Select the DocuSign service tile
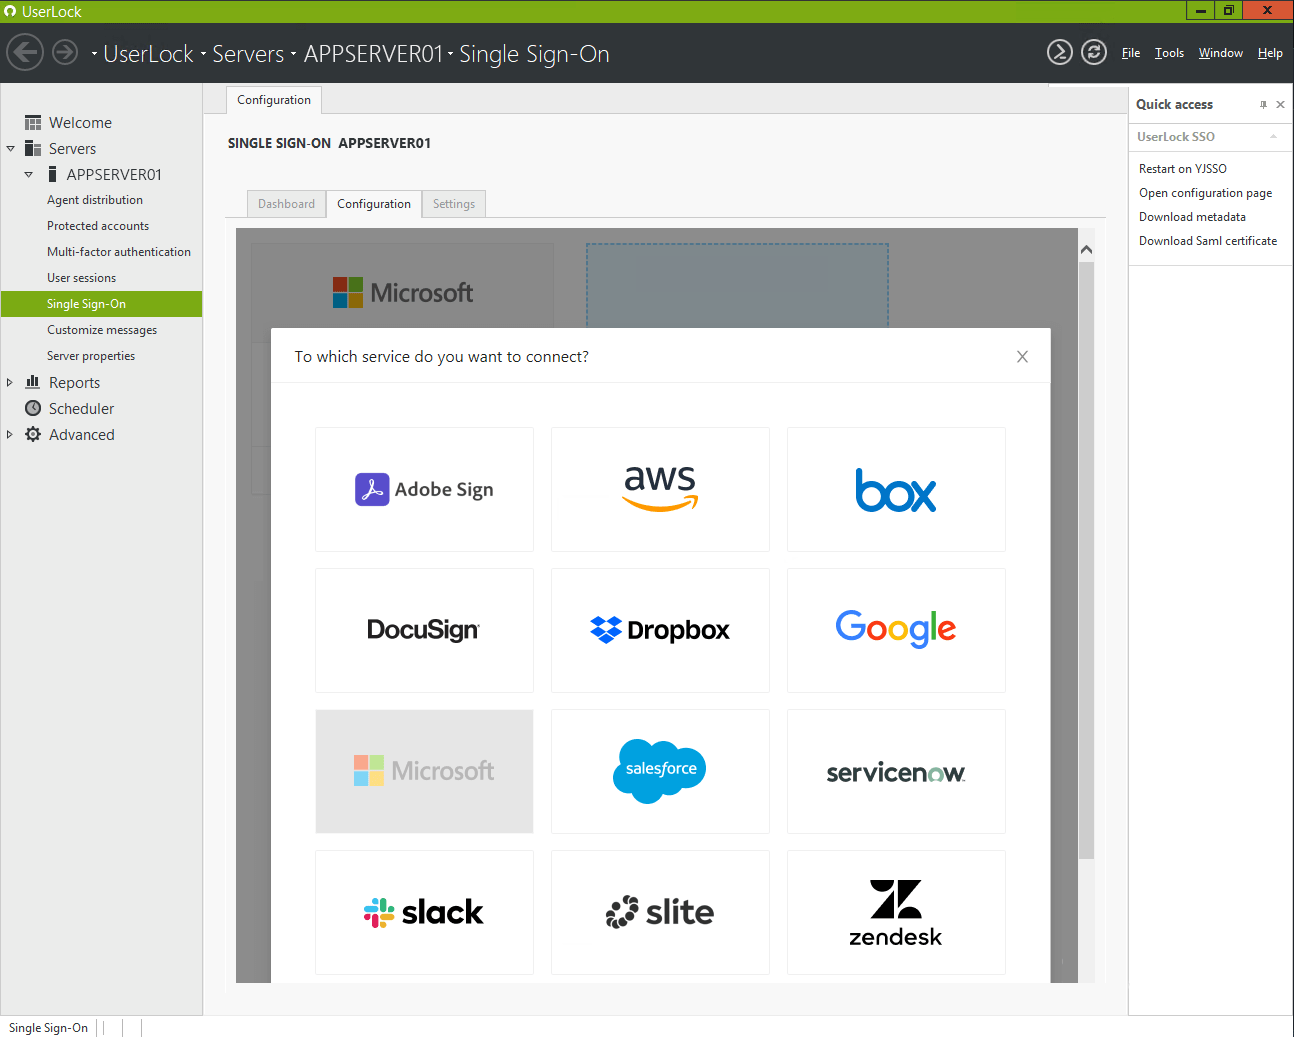 (424, 630)
